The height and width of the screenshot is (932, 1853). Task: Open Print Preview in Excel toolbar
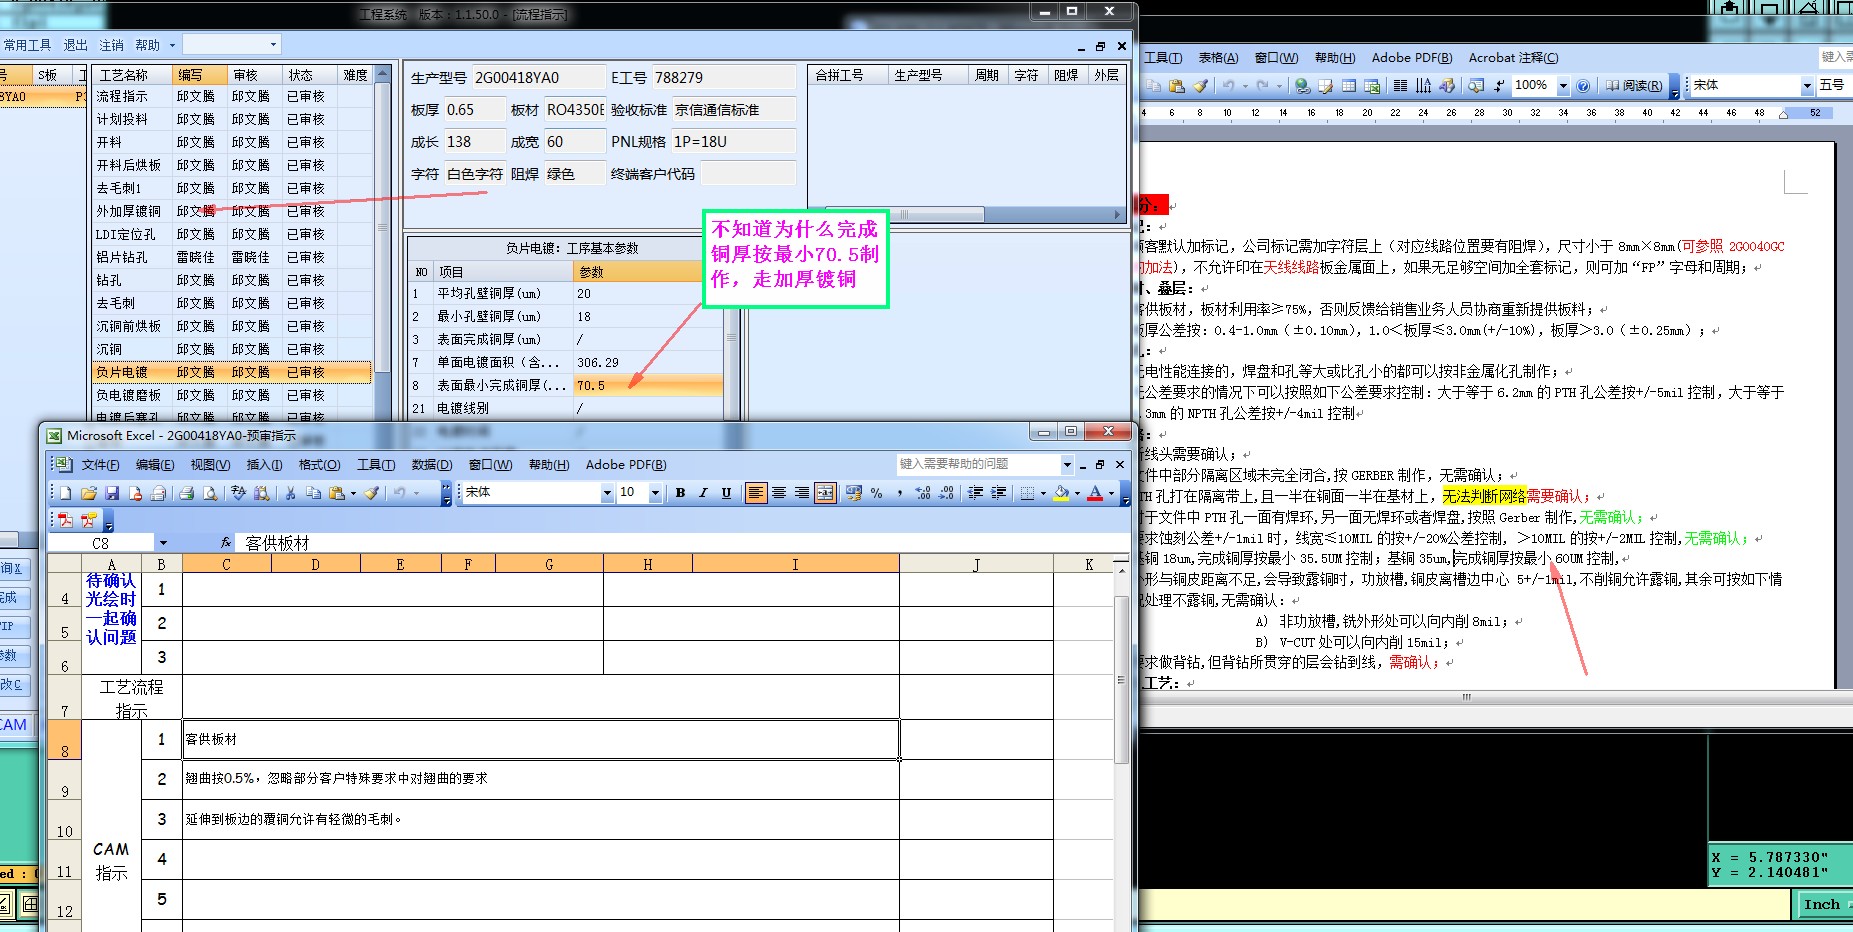click(210, 493)
